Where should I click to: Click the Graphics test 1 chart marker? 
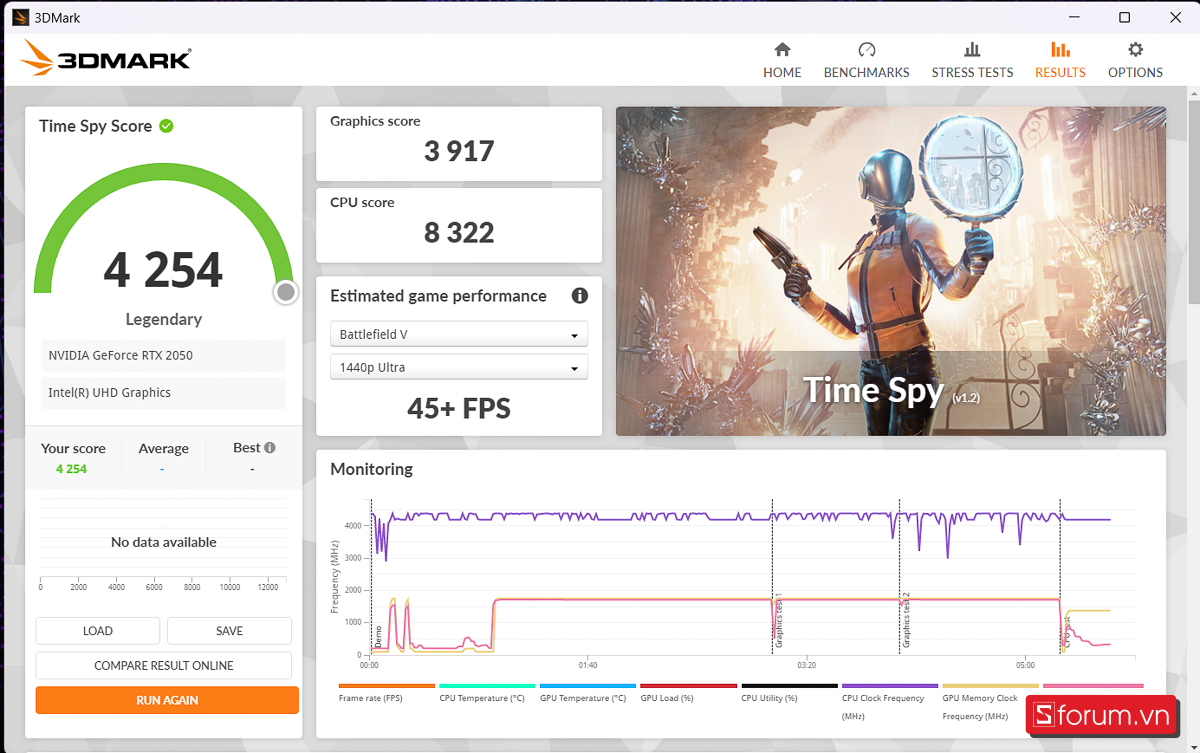(x=778, y=620)
